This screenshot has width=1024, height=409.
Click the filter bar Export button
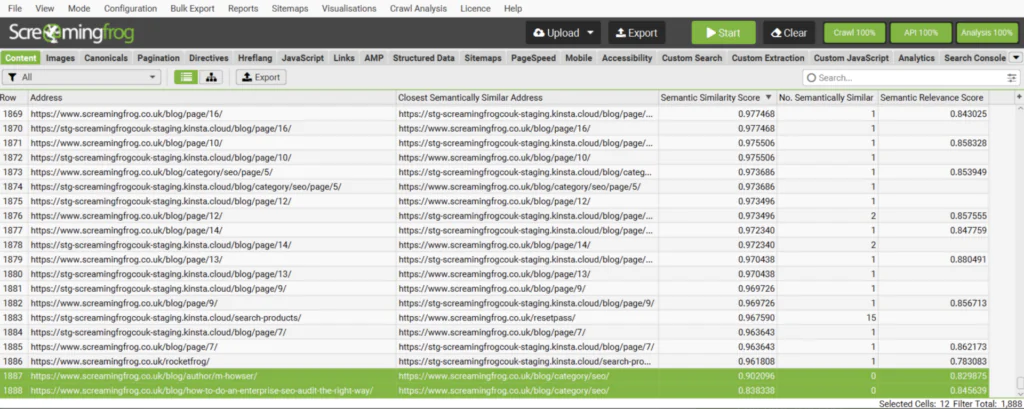coord(261,77)
